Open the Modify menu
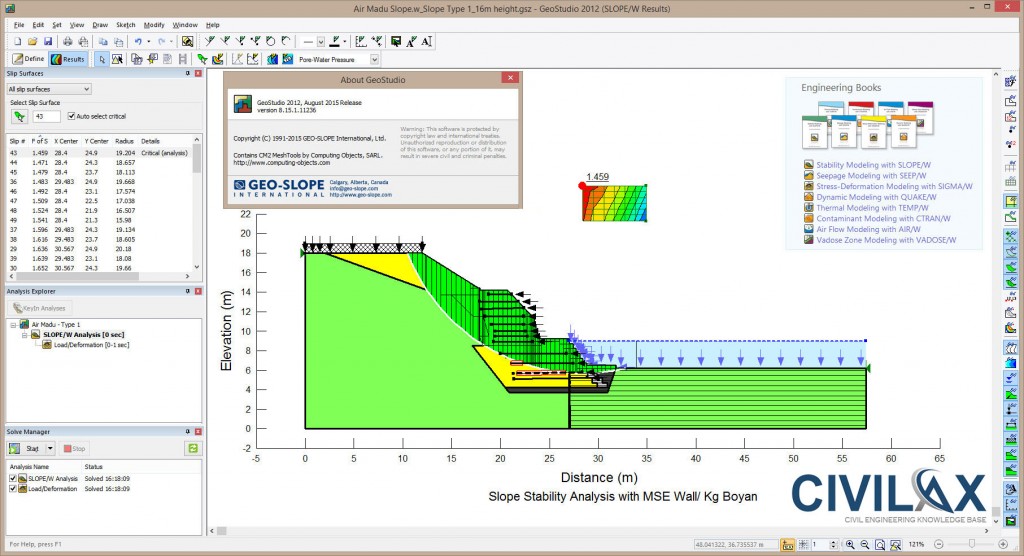This screenshot has height=556, width=1024. coord(154,25)
